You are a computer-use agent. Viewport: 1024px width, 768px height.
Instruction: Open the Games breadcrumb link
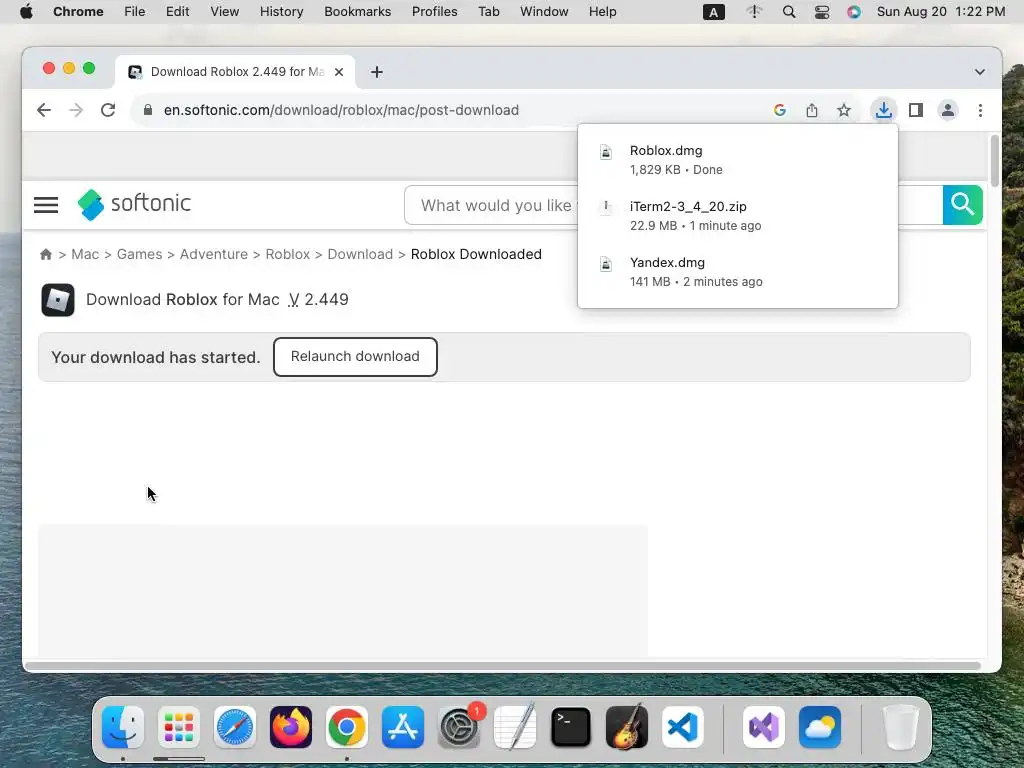139,254
